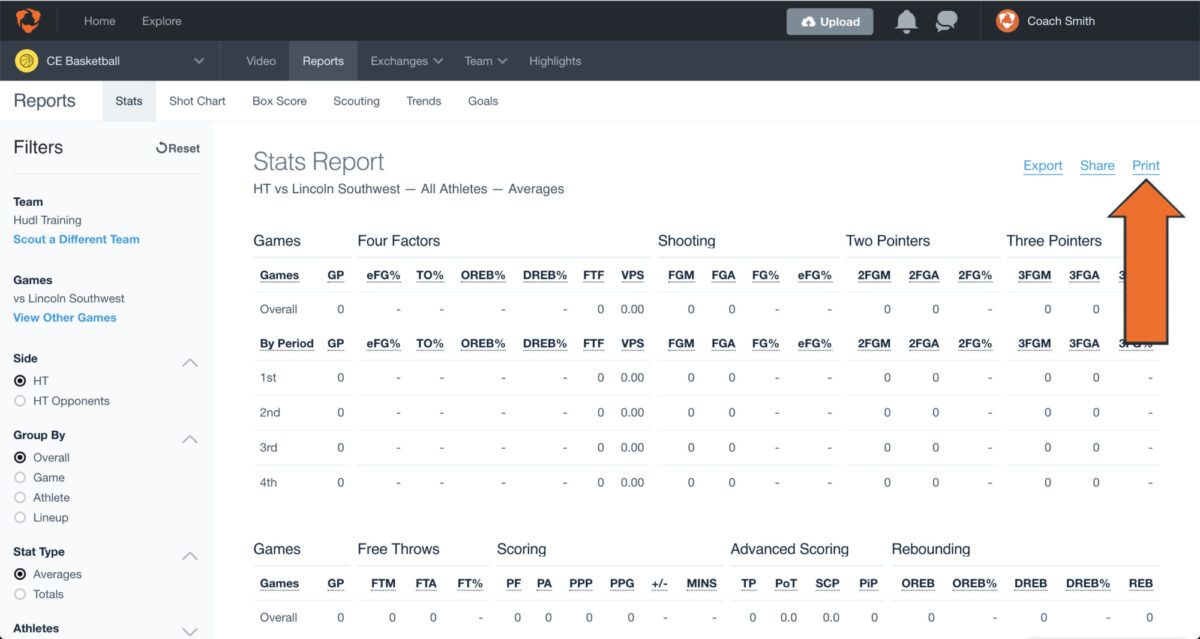Click the PoT column header

(786, 584)
